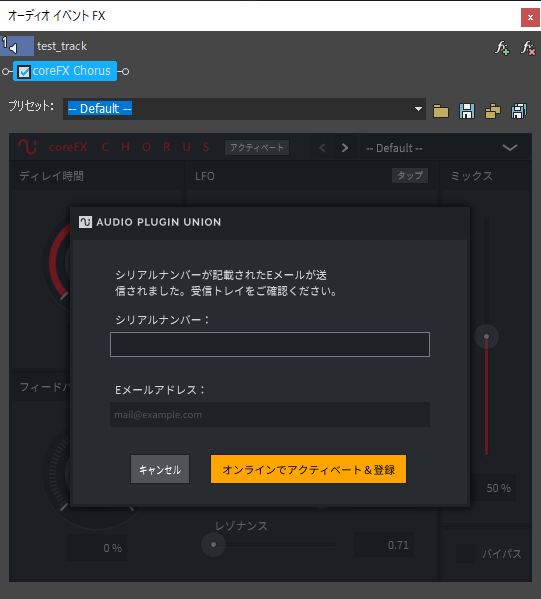The image size is (541, 599).
Task: Click the remove plug-in FX icon
Action: 528,48
